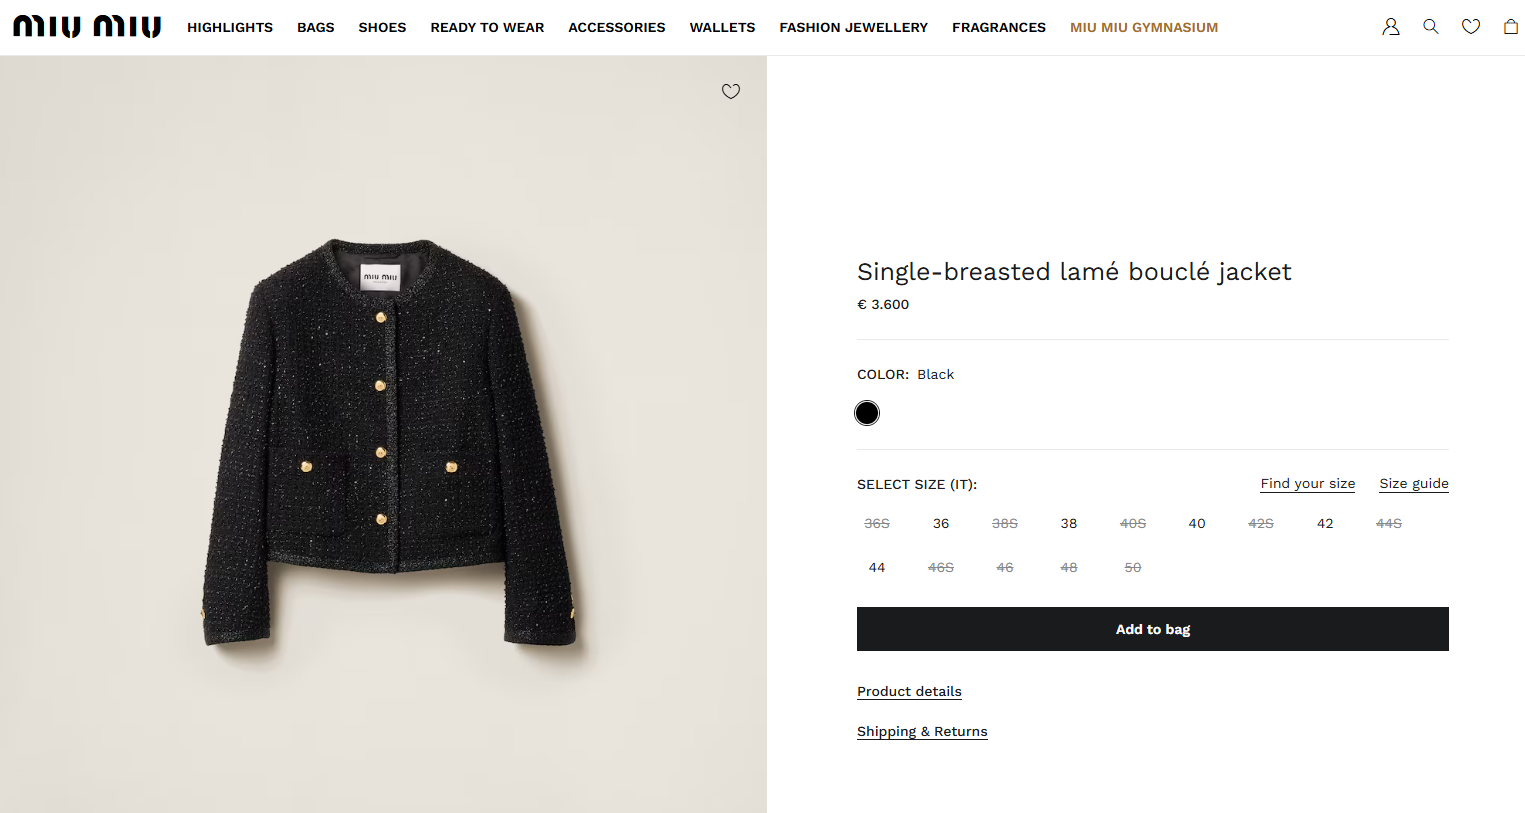Go to Miu Miu logo homepage
Viewport: 1525px width, 813px height.
click(x=87, y=27)
